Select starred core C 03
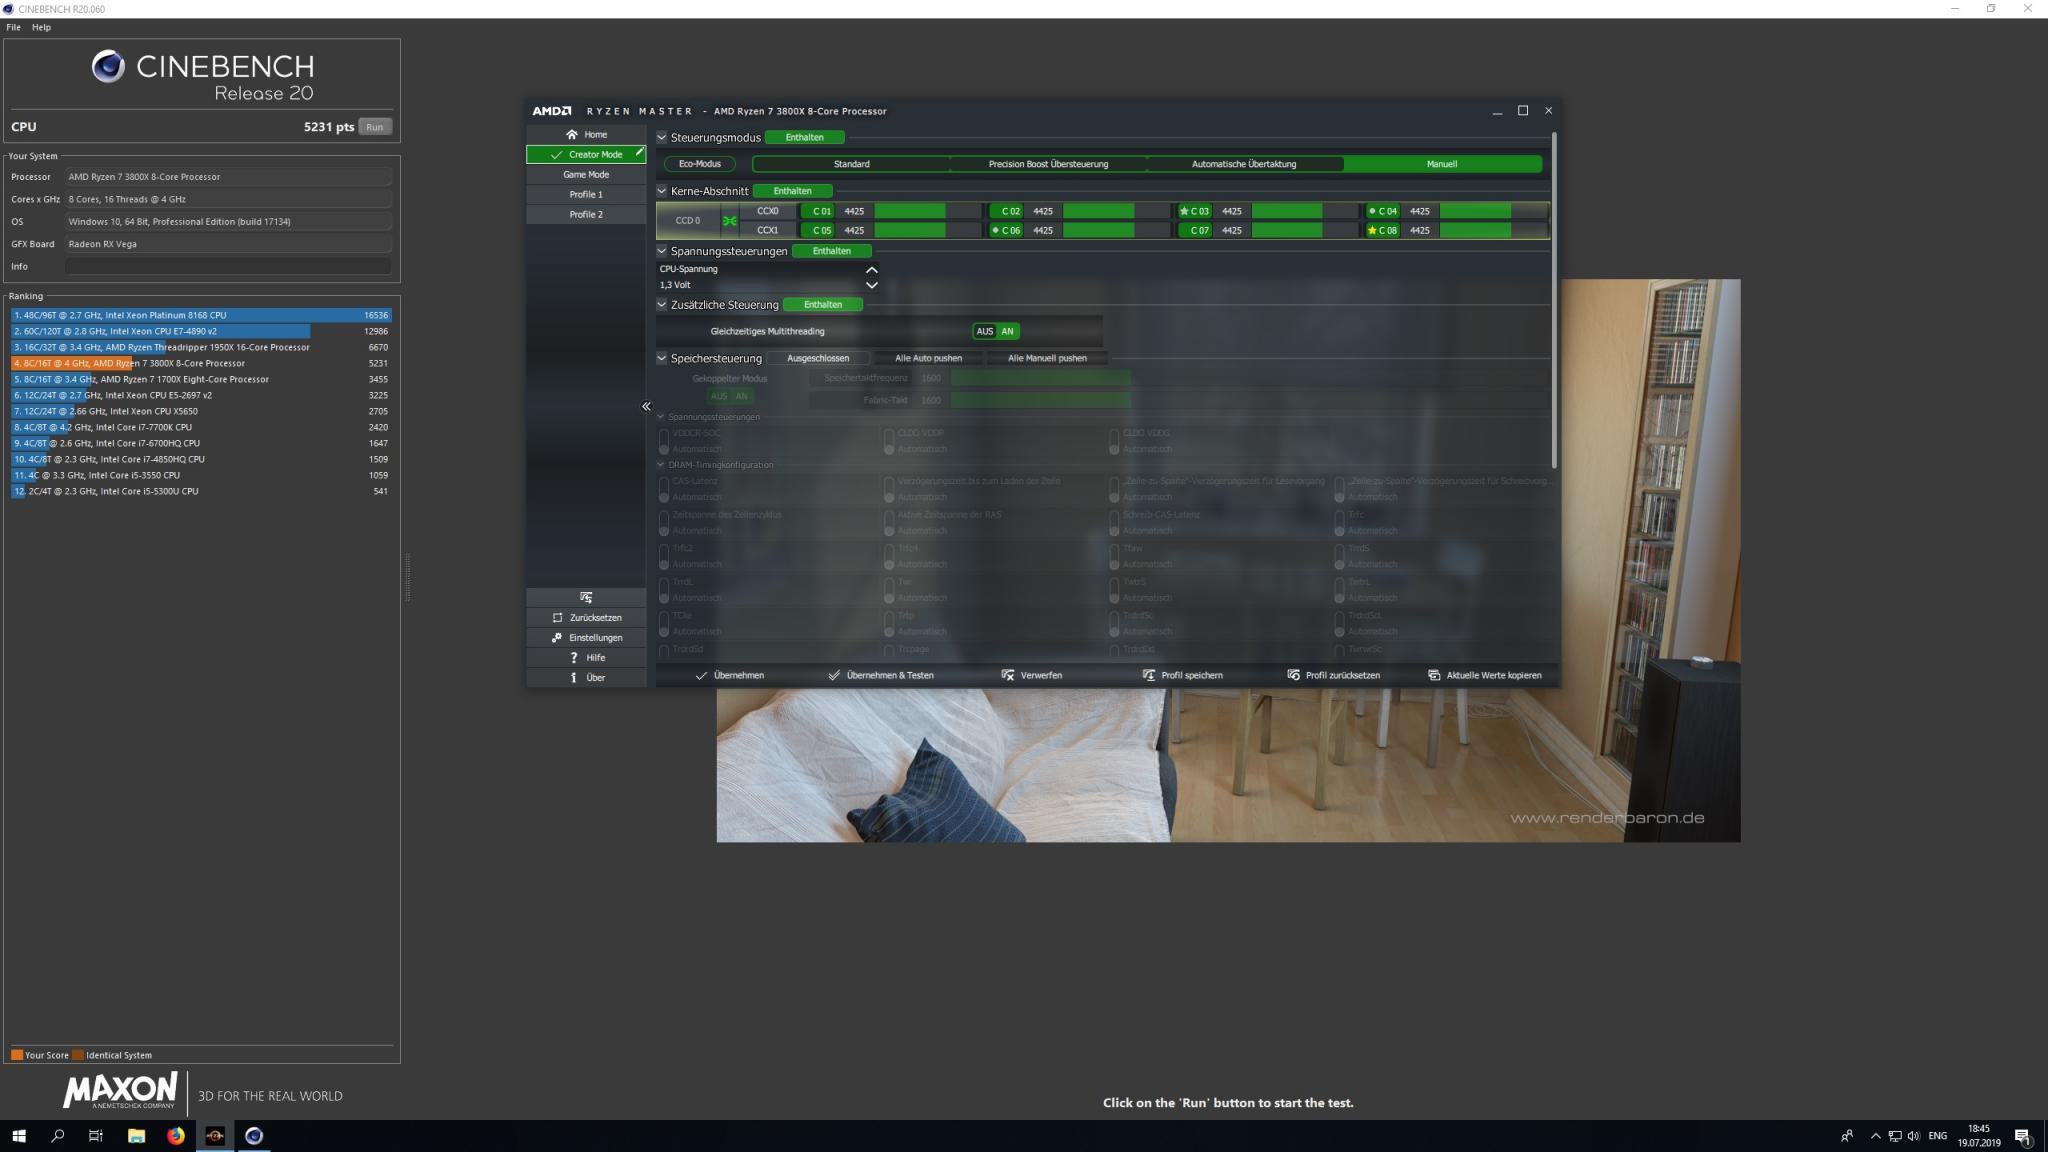 [1195, 211]
